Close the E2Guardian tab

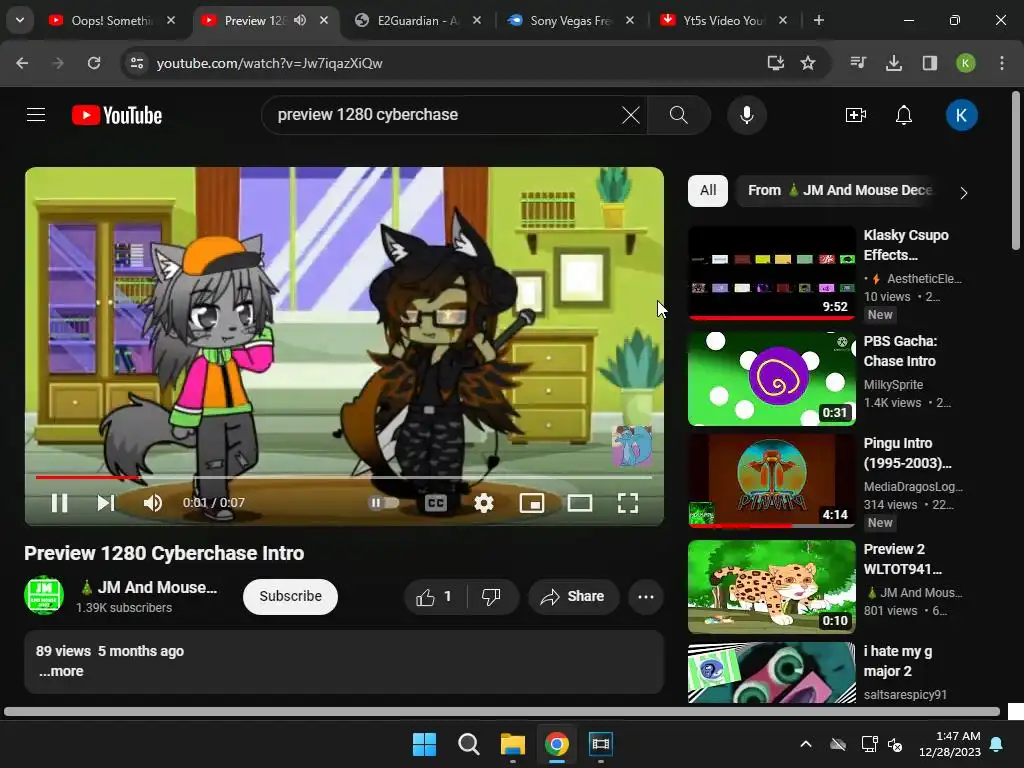point(477,20)
